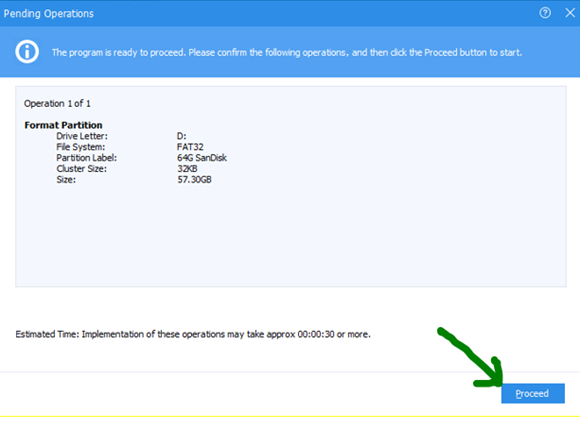Click the Pending Operations title text

[48, 14]
